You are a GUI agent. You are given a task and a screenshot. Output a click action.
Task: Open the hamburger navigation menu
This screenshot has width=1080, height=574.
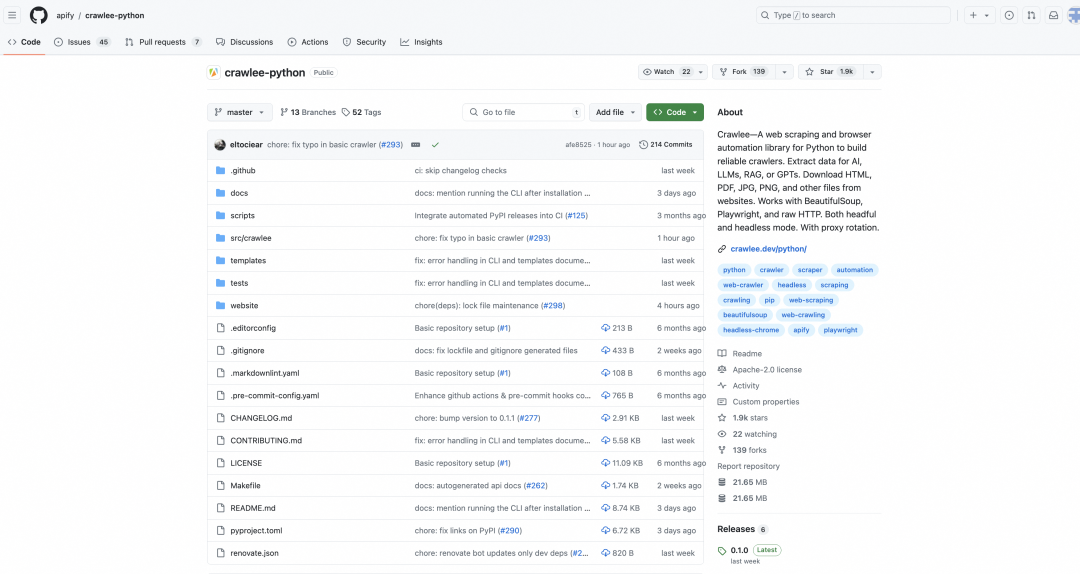[12, 15]
